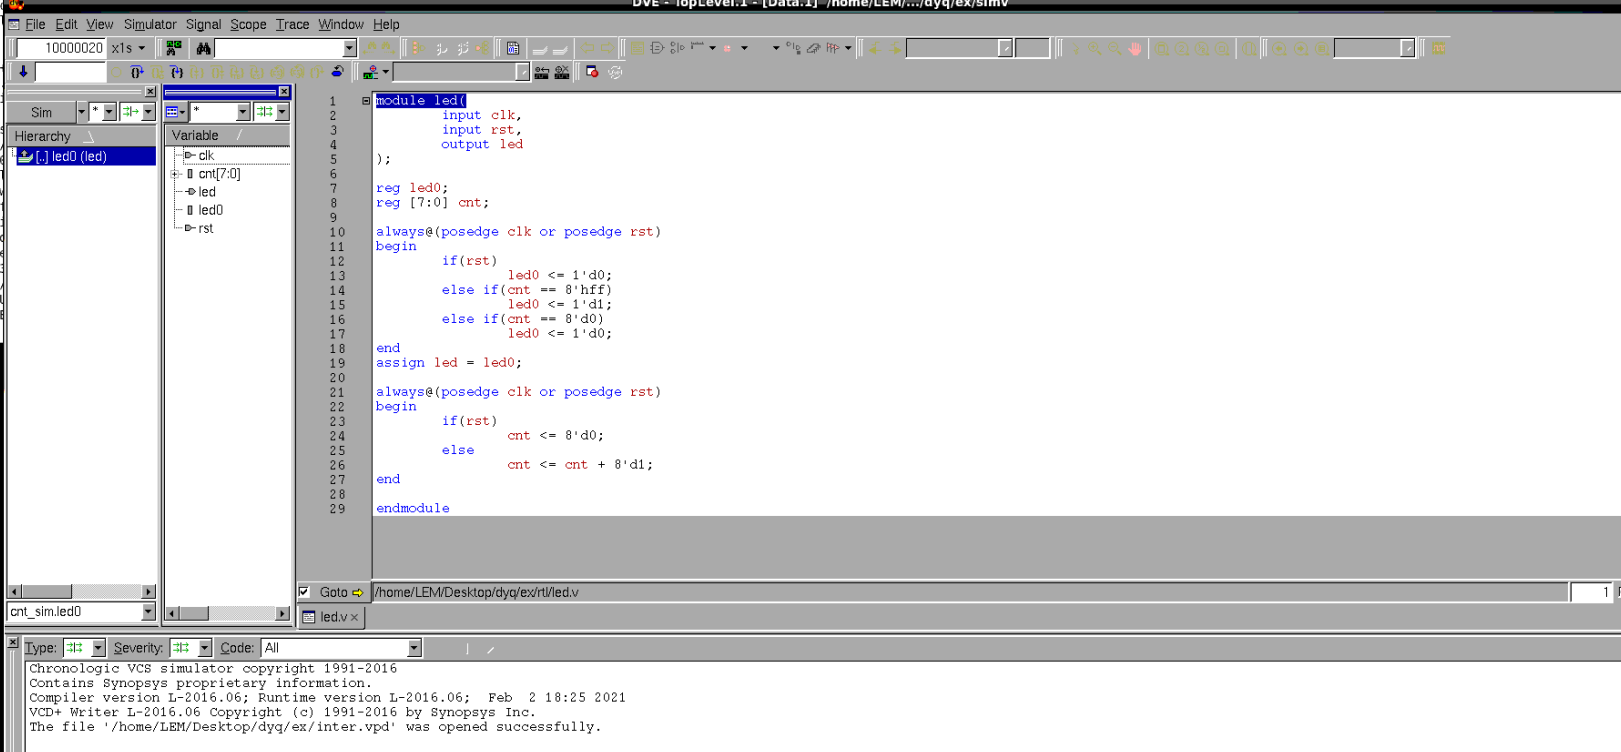Open the Hierarchy filter asterisk dropdown
This screenshot has height=752, width=1621.
[x=109, y=112]
